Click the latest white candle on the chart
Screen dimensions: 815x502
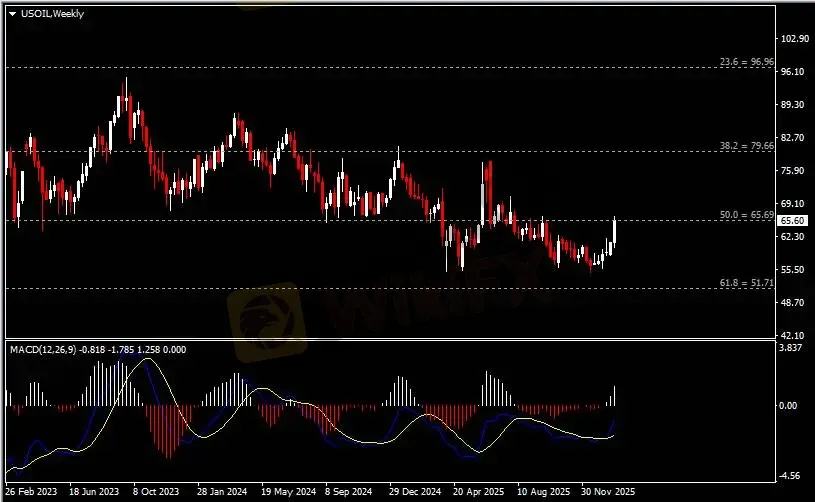[613, 230]
